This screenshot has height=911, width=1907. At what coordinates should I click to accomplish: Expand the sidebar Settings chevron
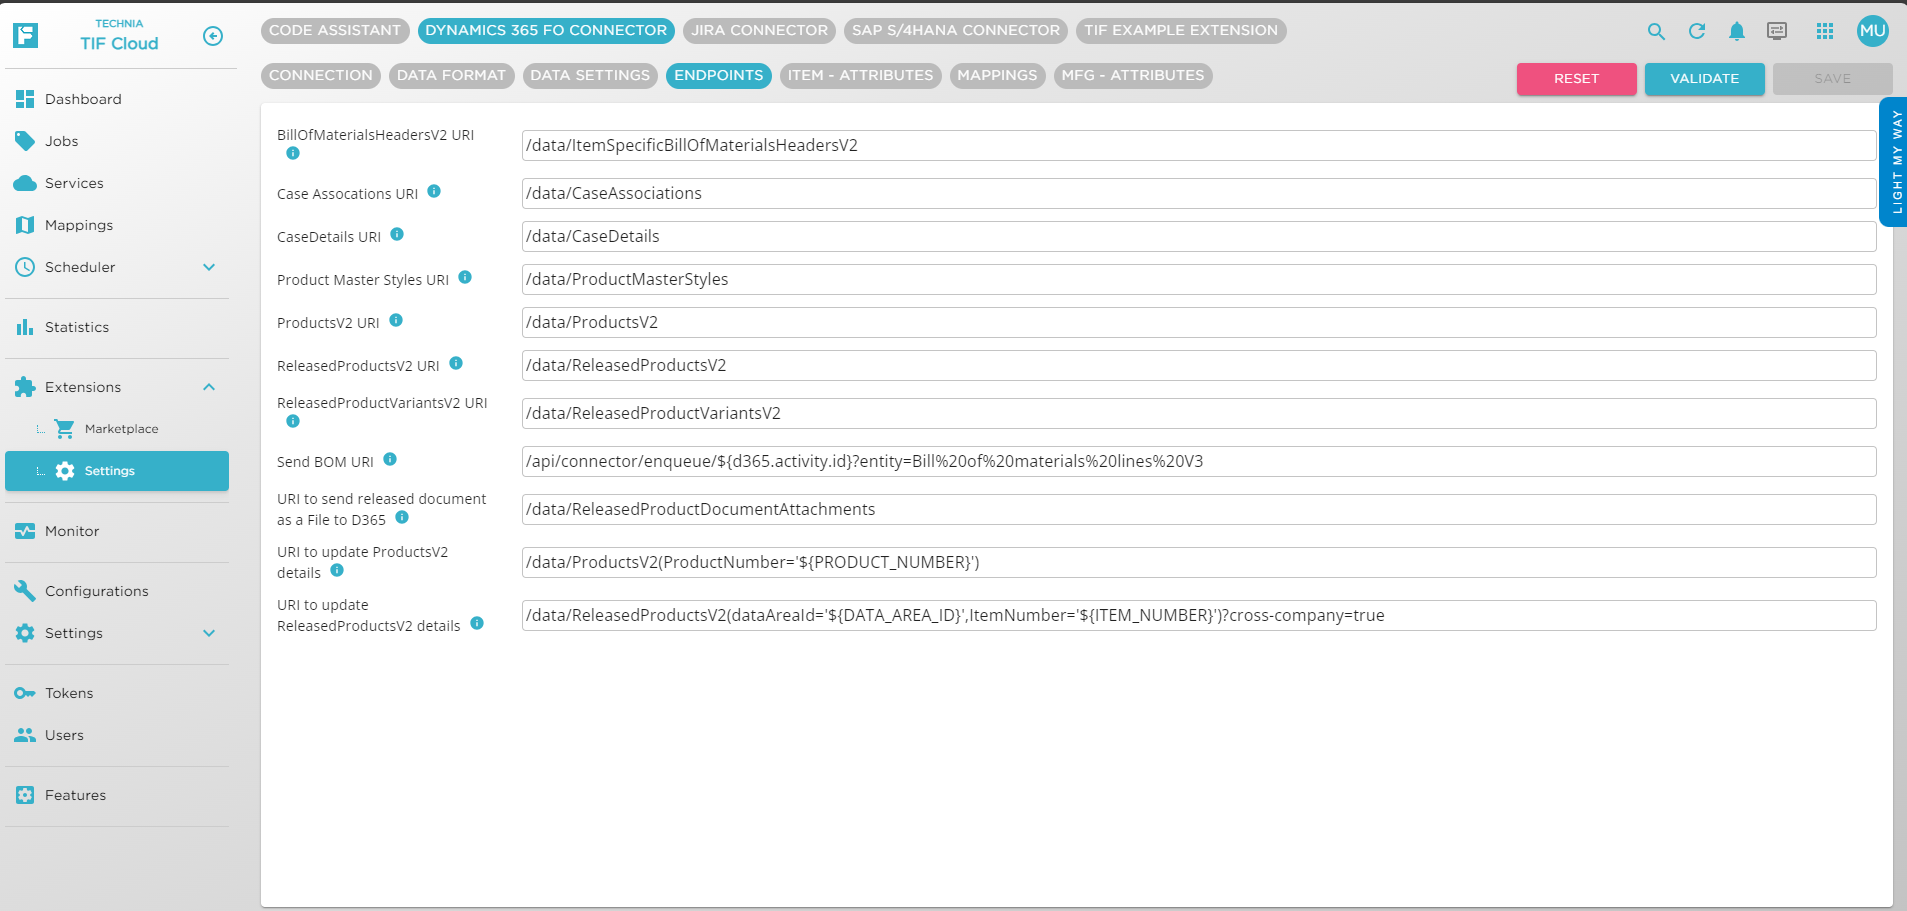pos(209,633)
